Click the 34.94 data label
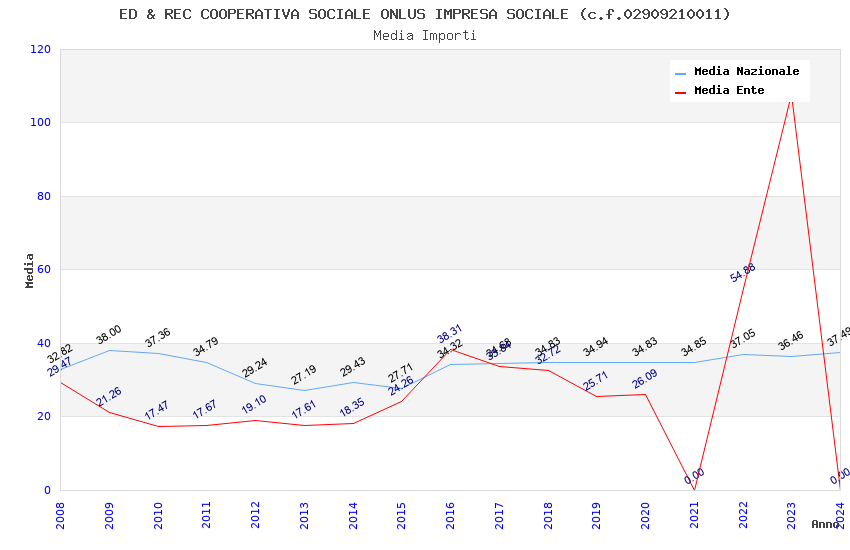This screenshot has width=850, height=550. point(596,347)
